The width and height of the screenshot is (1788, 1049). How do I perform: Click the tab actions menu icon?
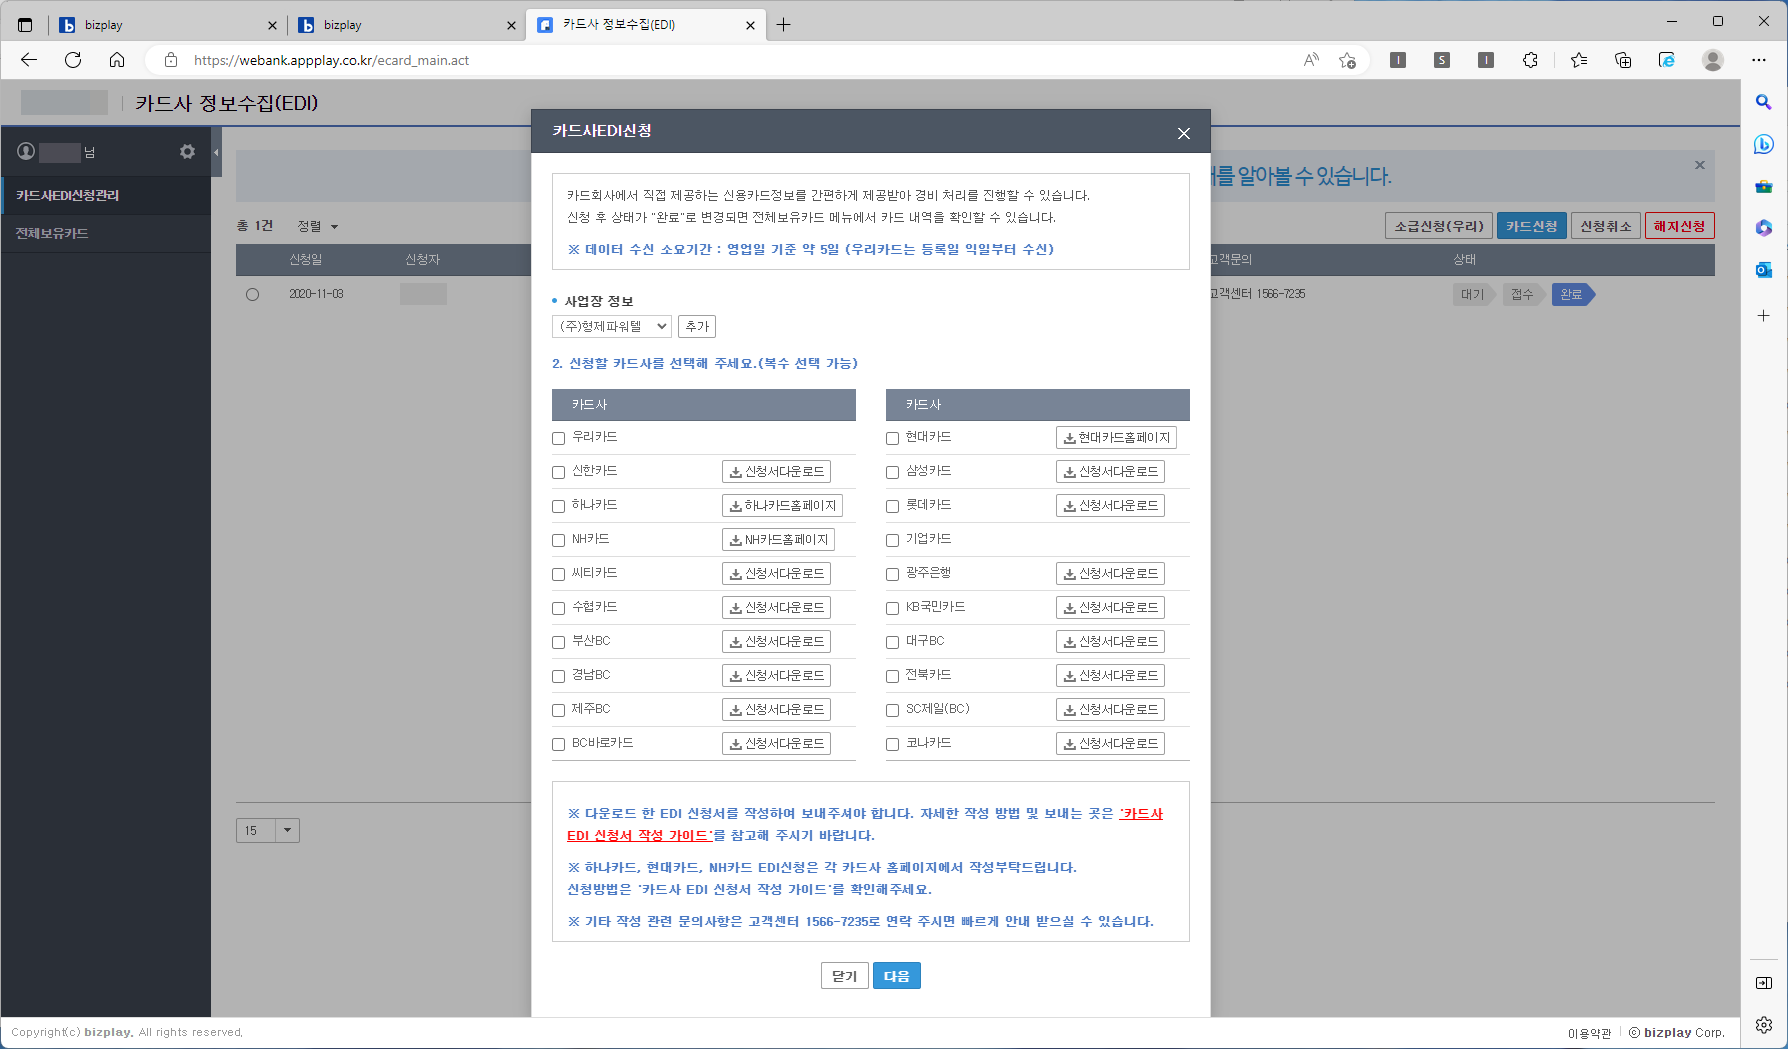25,25
